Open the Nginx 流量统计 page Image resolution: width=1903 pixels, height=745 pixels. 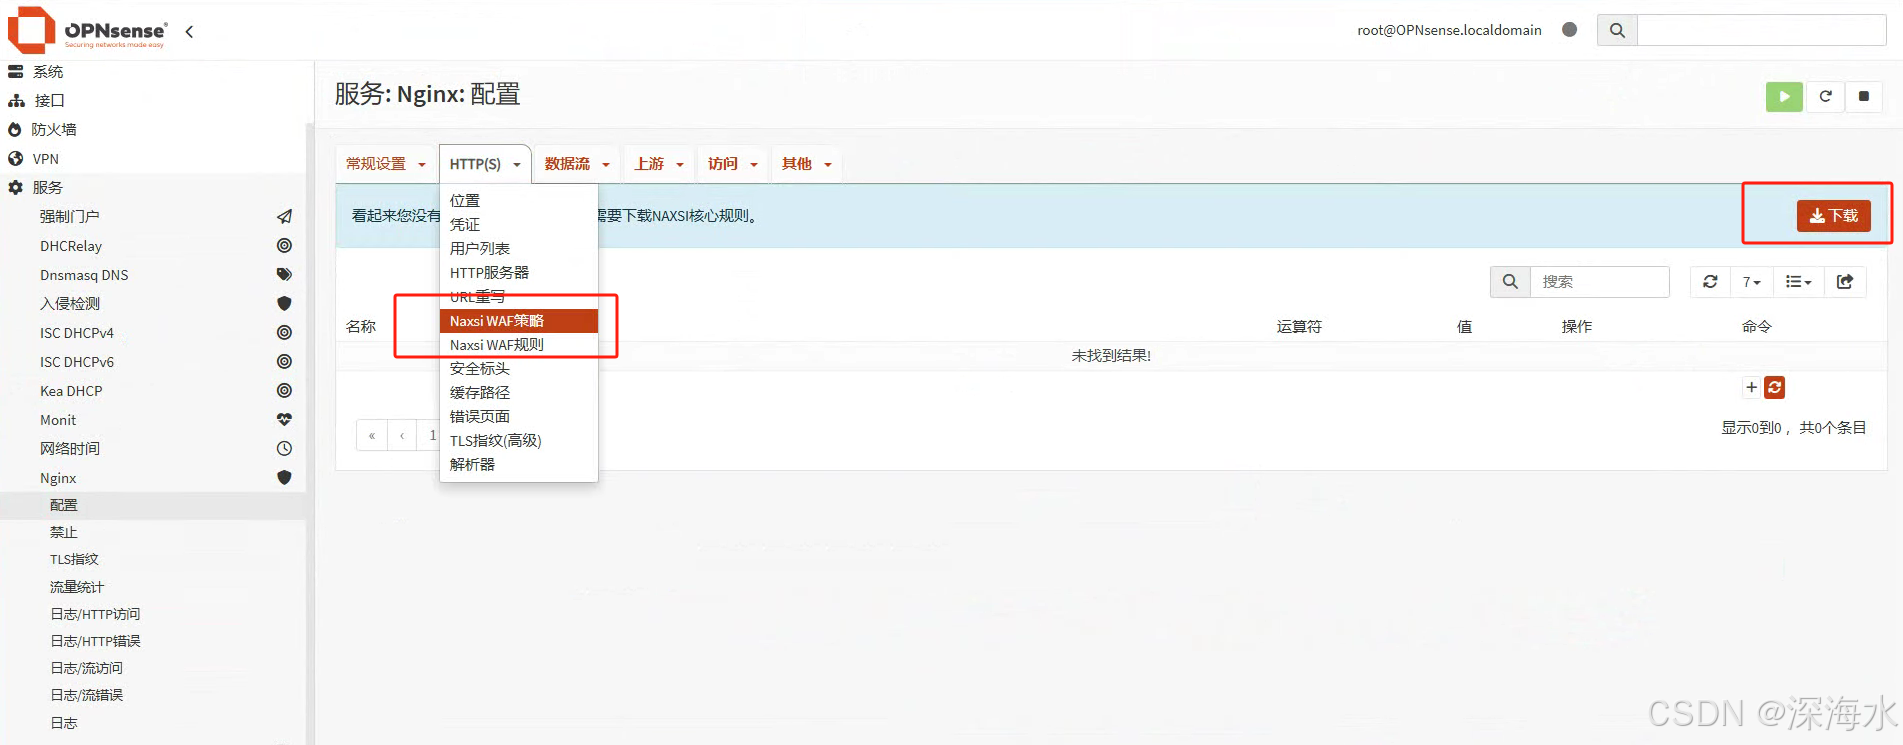(x=77, y=587)
